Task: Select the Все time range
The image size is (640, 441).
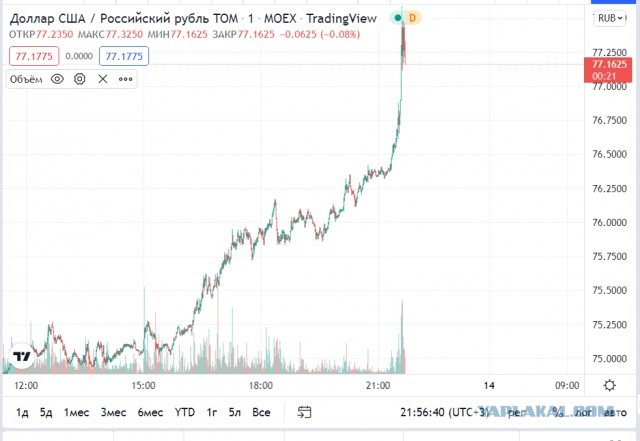Action: (261, 412)
